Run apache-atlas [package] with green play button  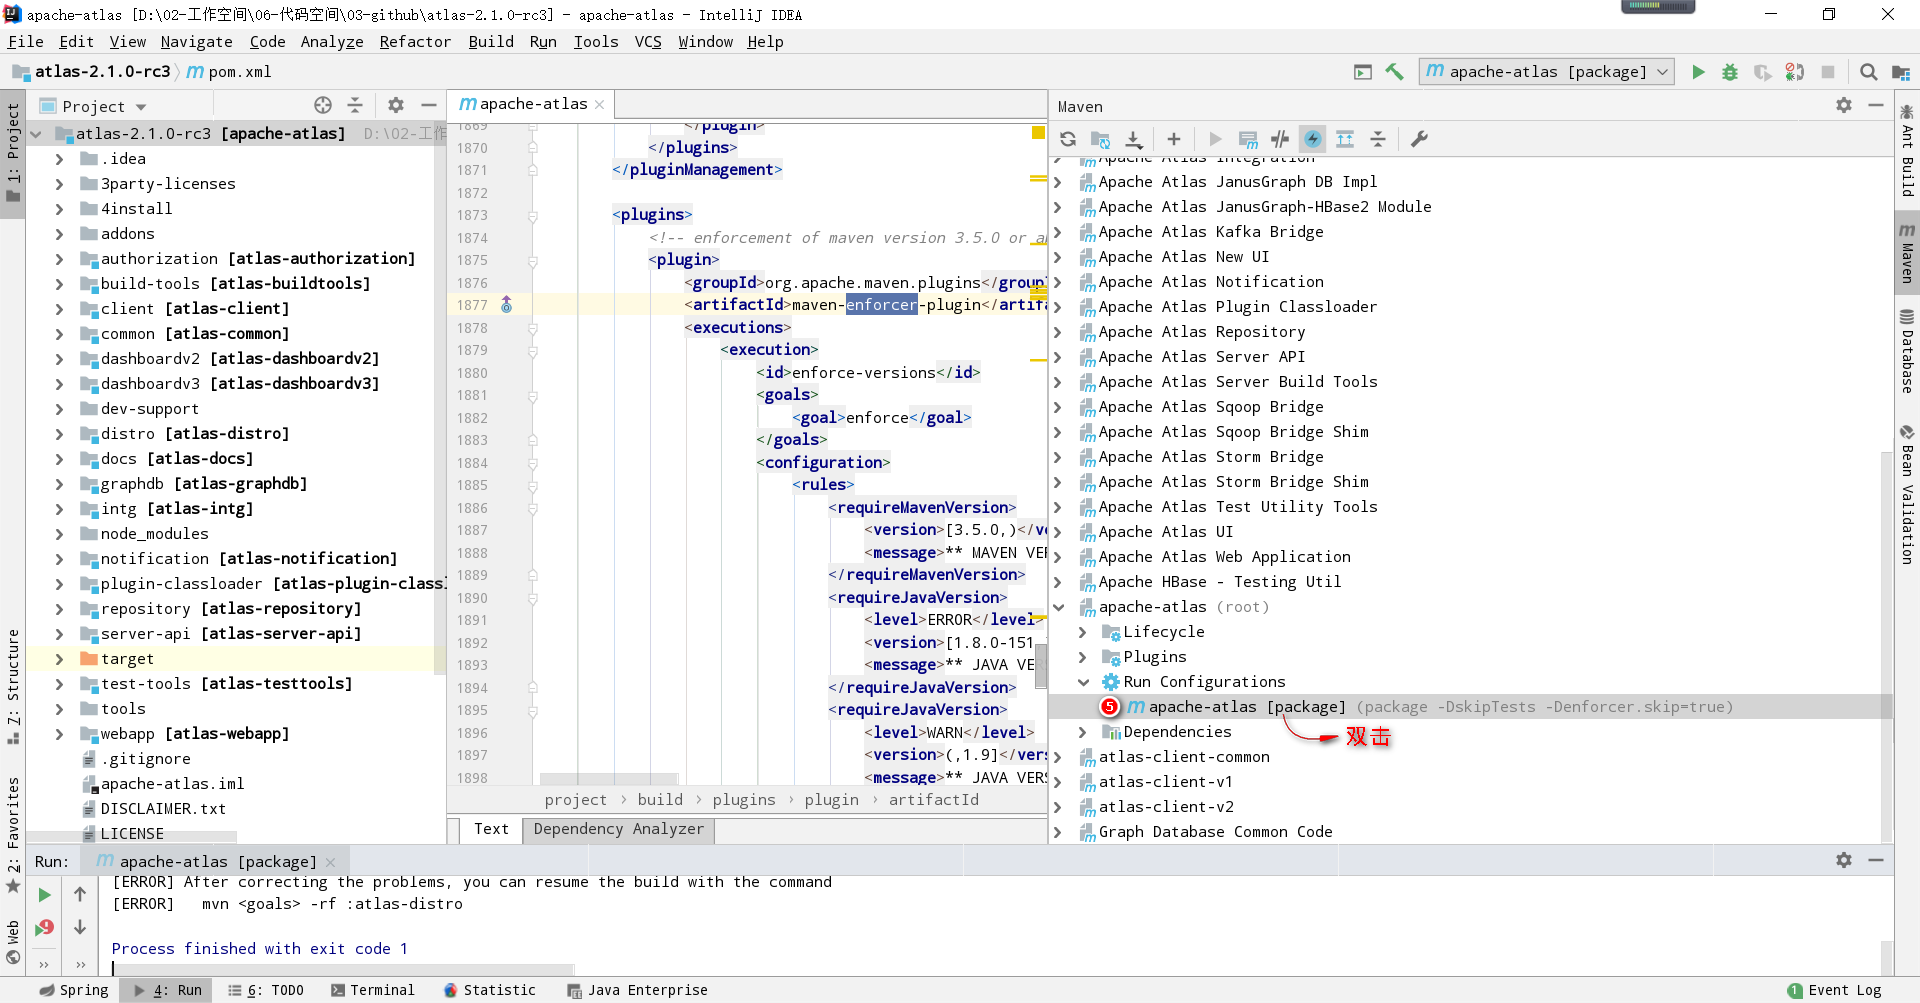(x=1698, y=72)
